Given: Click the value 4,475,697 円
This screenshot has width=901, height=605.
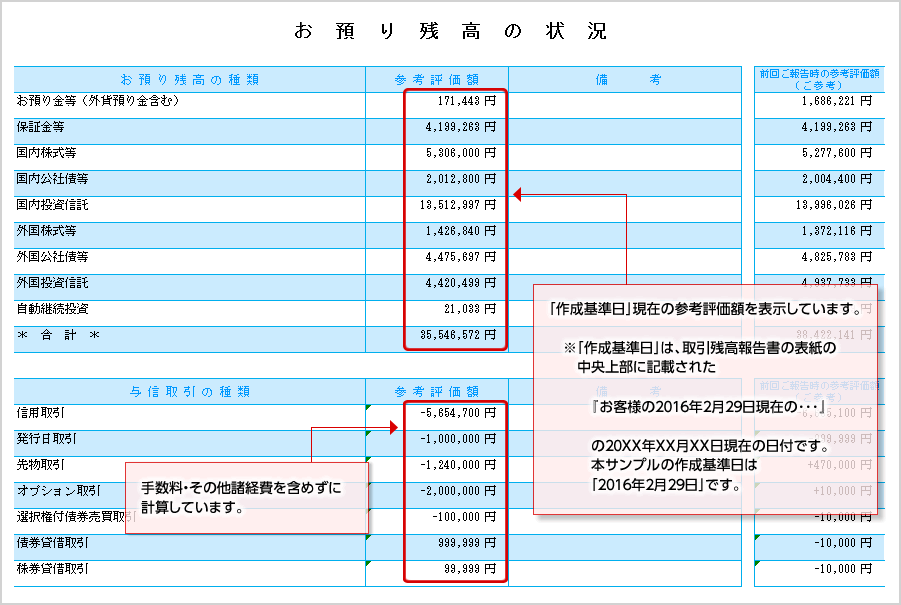Looking at the screenshot, I should [460, 257].
